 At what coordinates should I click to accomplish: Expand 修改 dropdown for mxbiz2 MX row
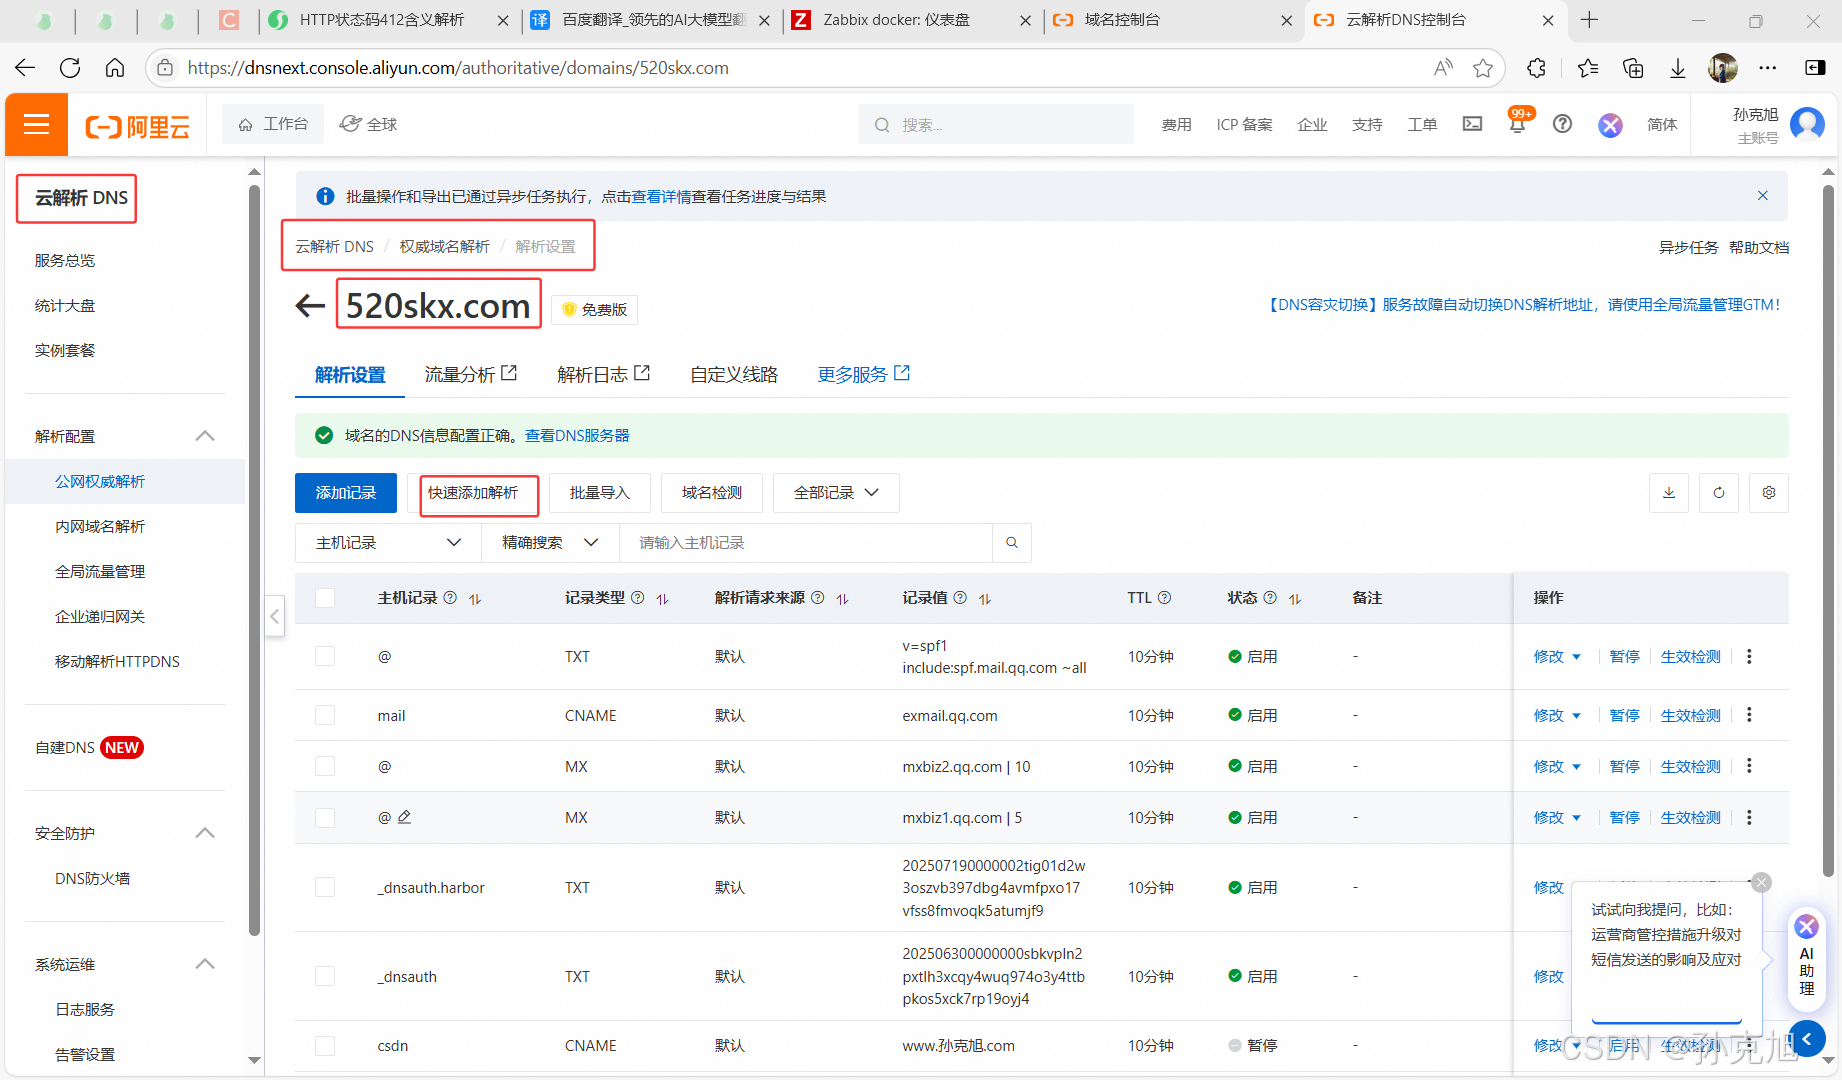(1577, 767)
